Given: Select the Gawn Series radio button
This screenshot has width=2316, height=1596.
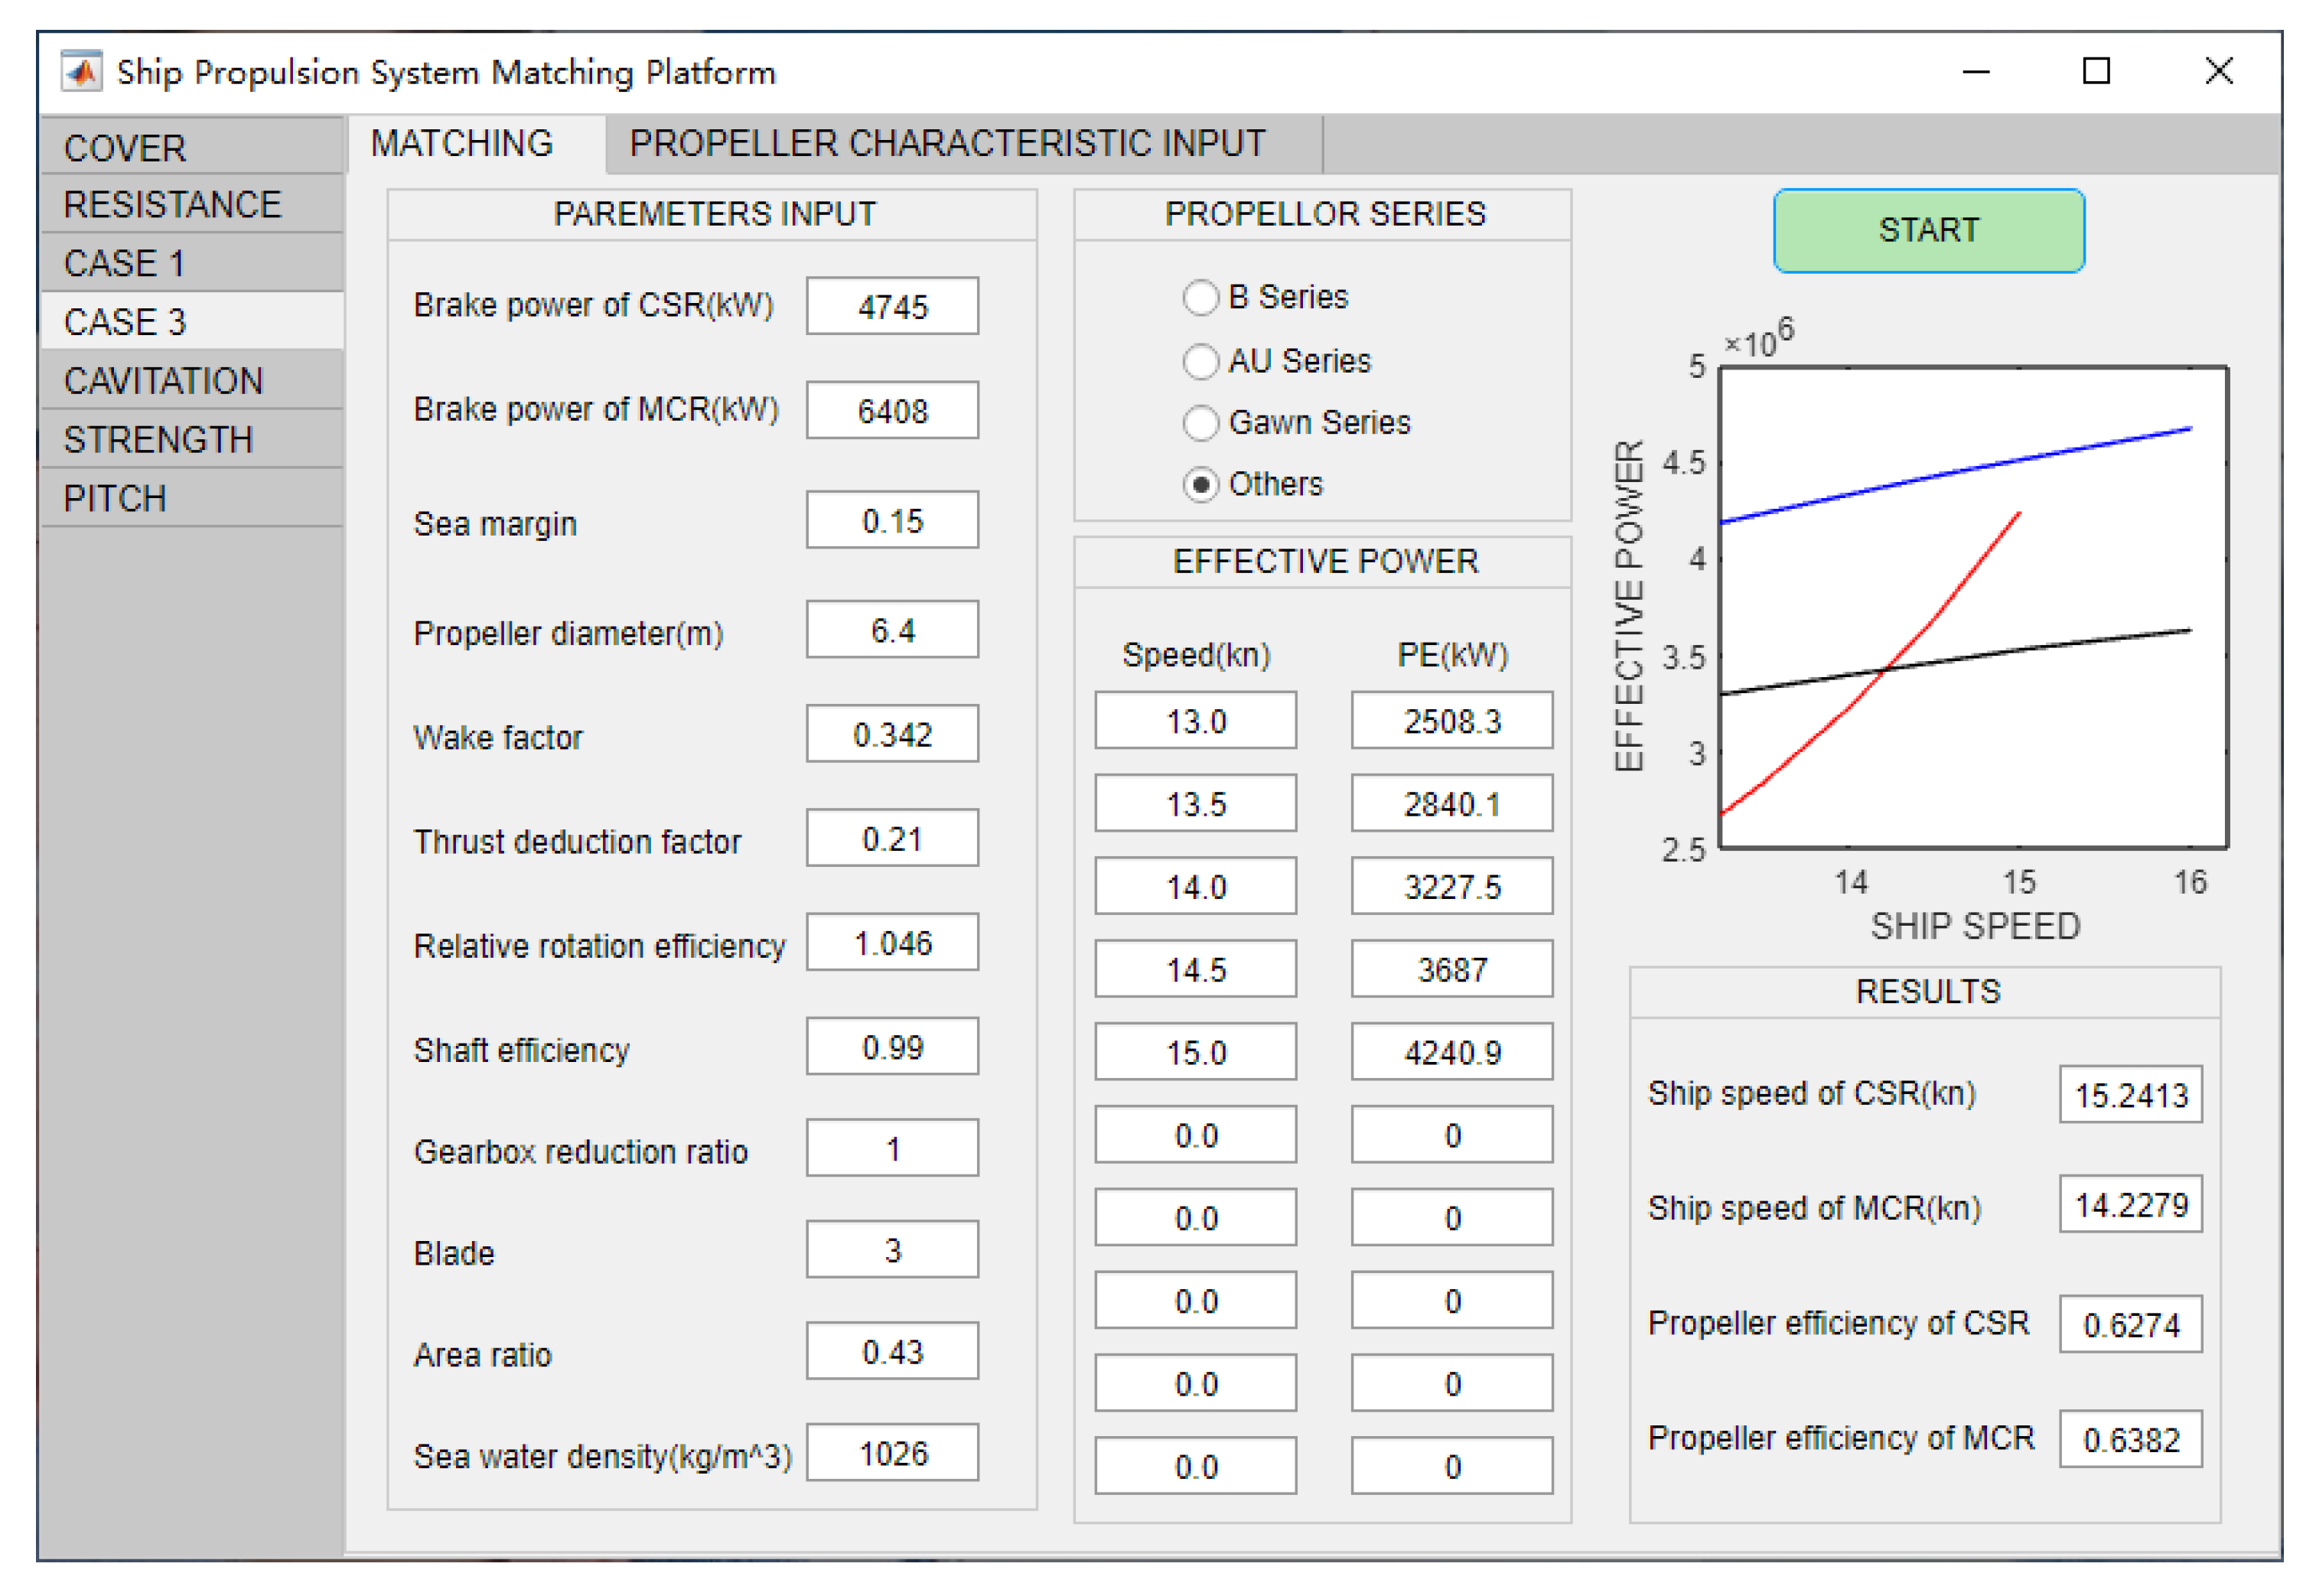Looking at the screenshot, I should click(x=1200, y=423).
